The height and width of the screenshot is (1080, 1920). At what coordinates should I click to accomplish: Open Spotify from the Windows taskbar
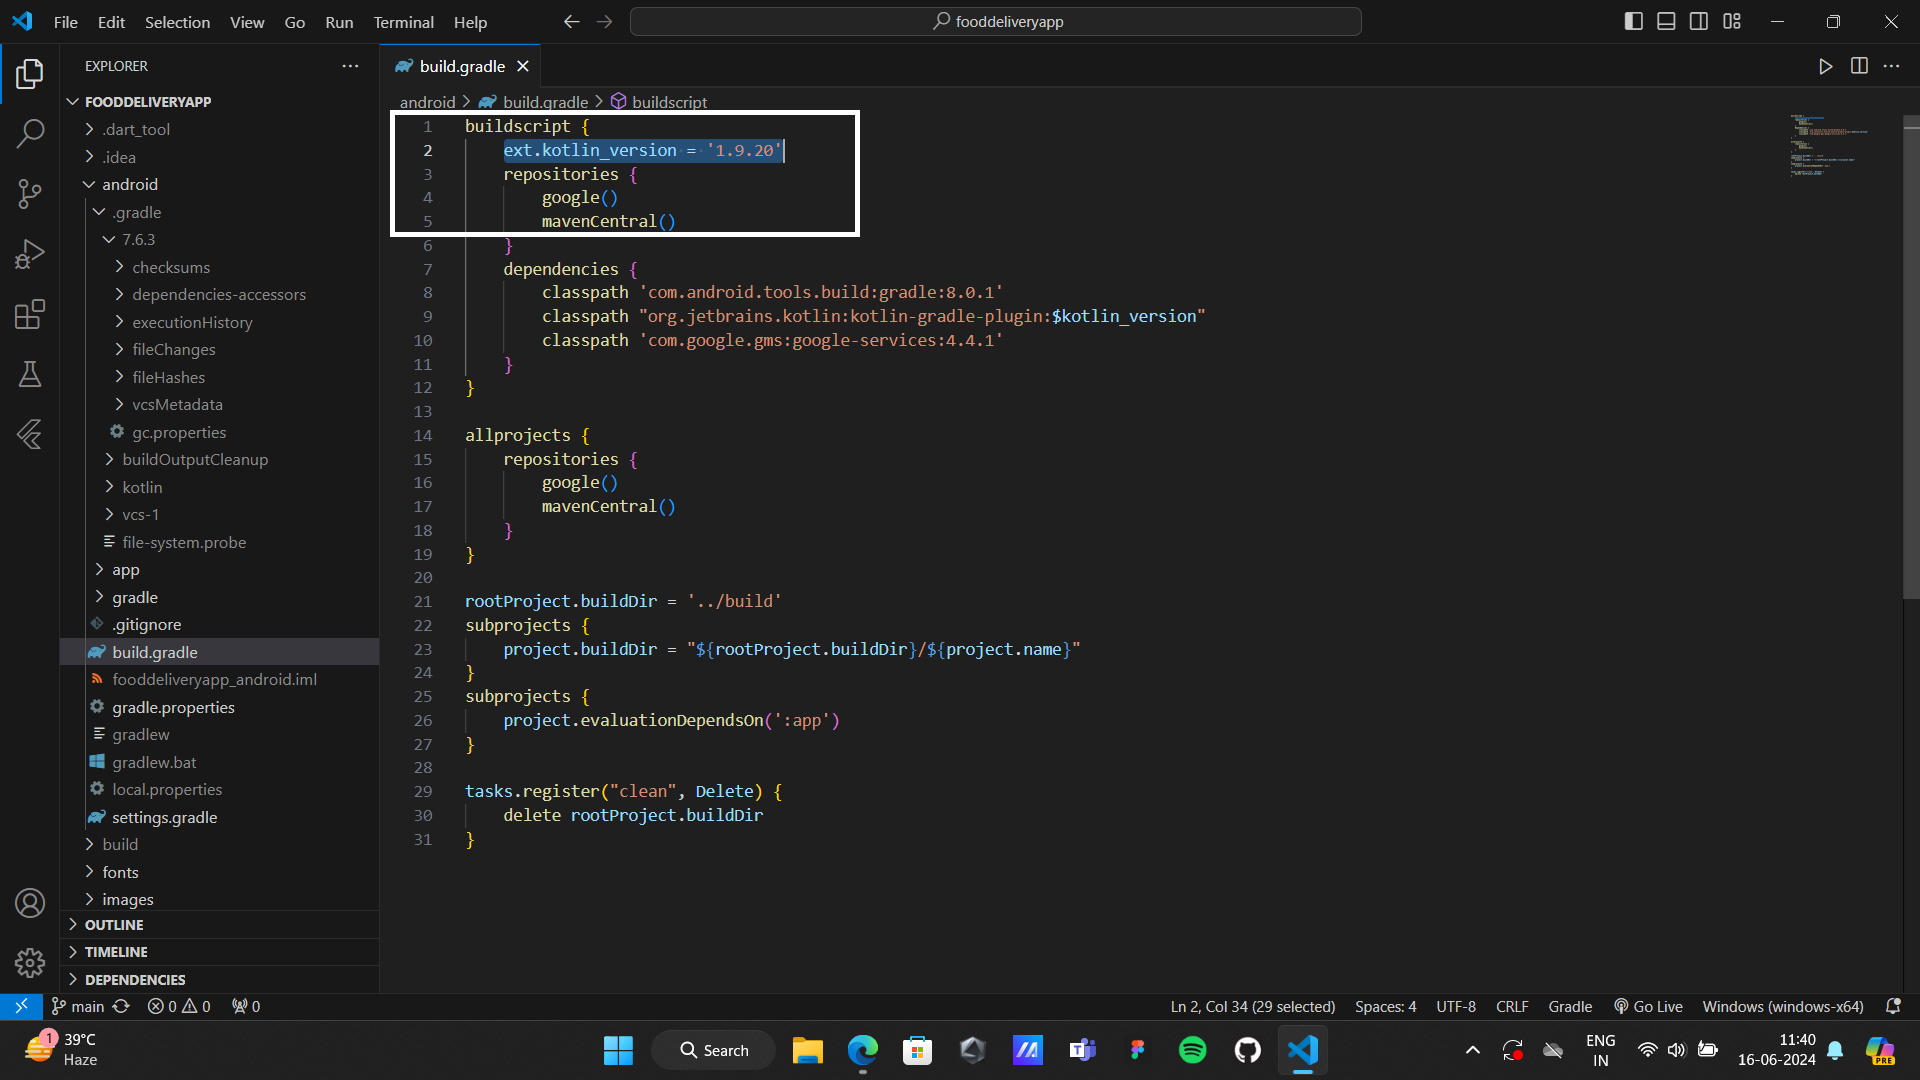1192,1050
